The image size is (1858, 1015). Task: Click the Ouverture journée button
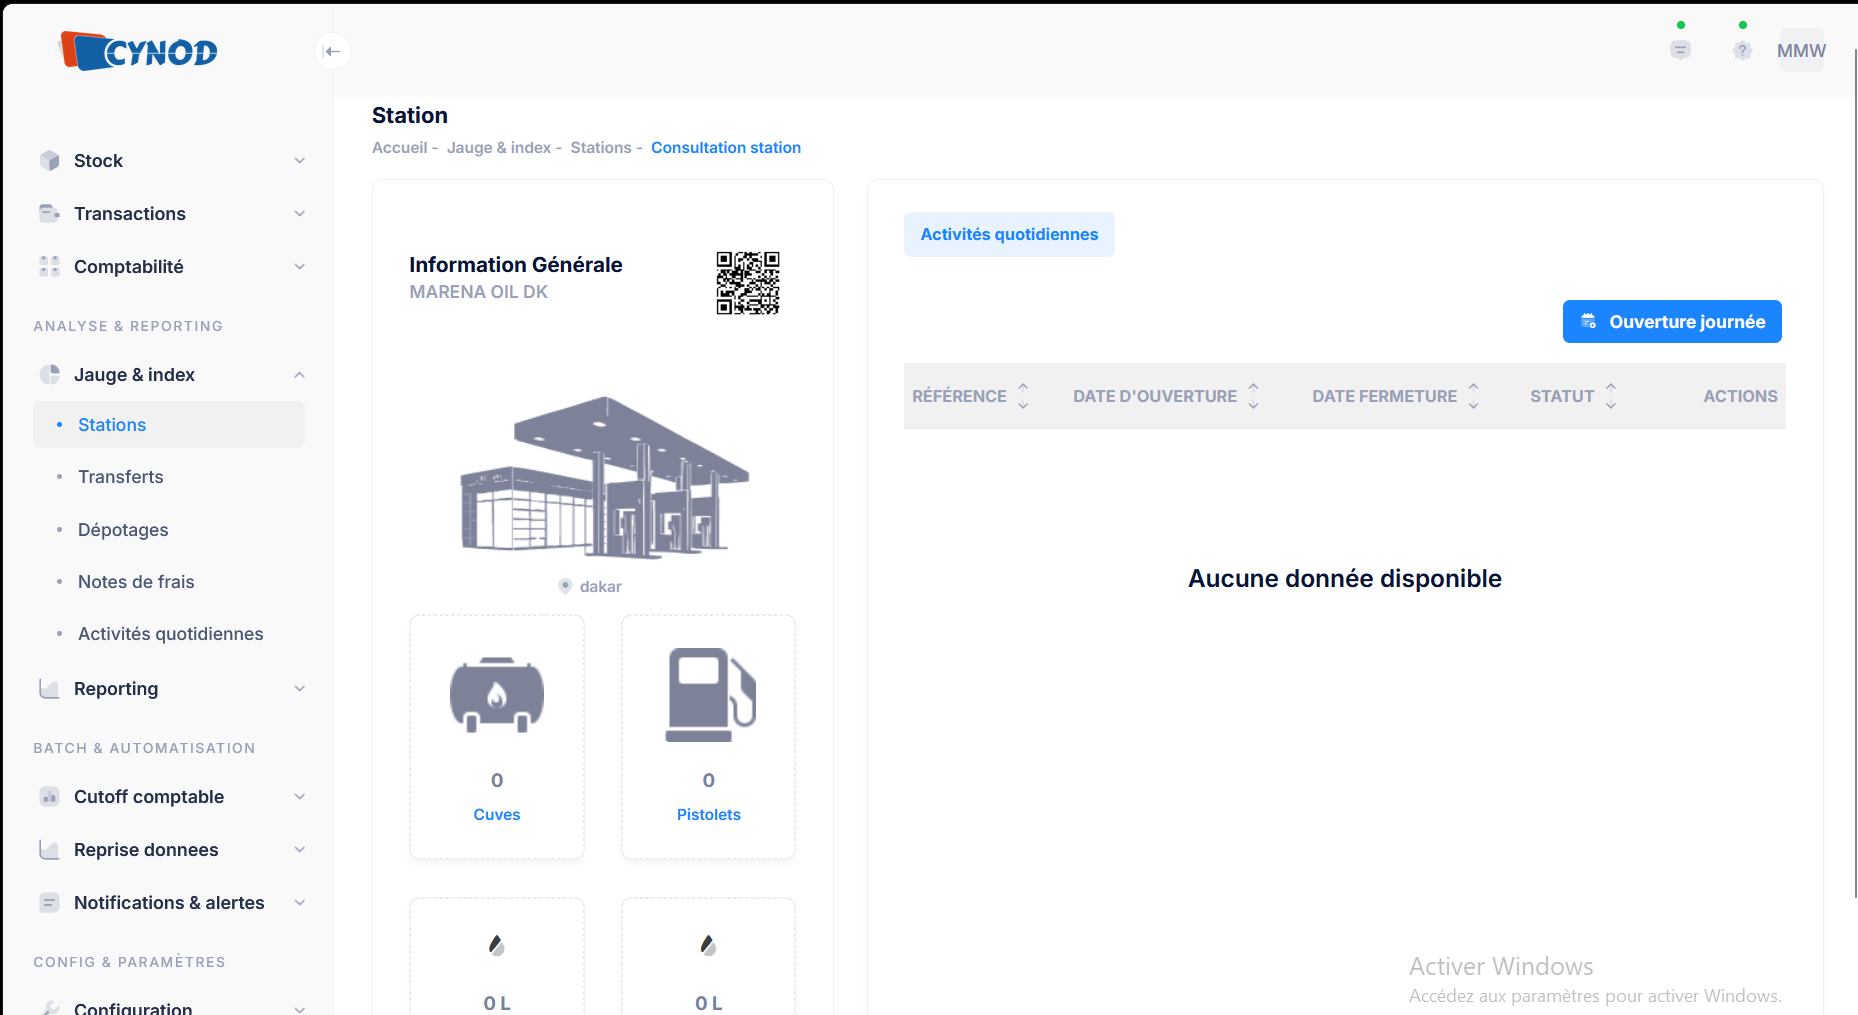point(1671,322)
